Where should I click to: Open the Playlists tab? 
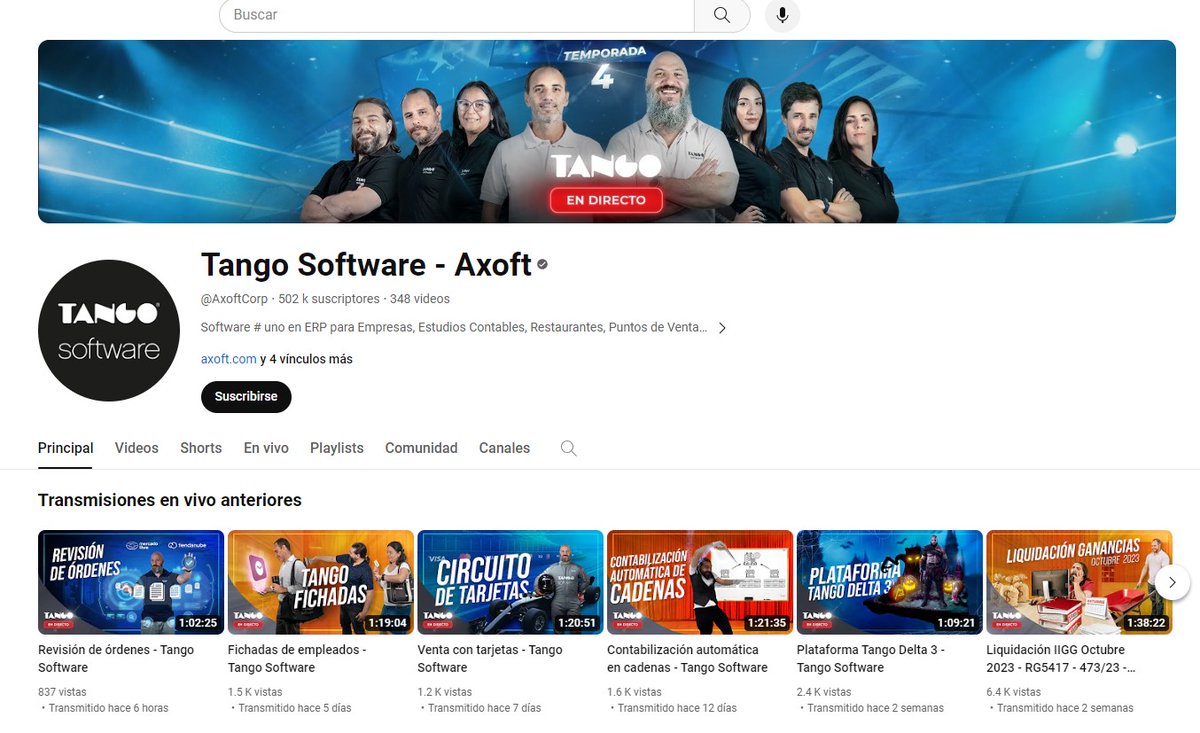pos(336,448)
